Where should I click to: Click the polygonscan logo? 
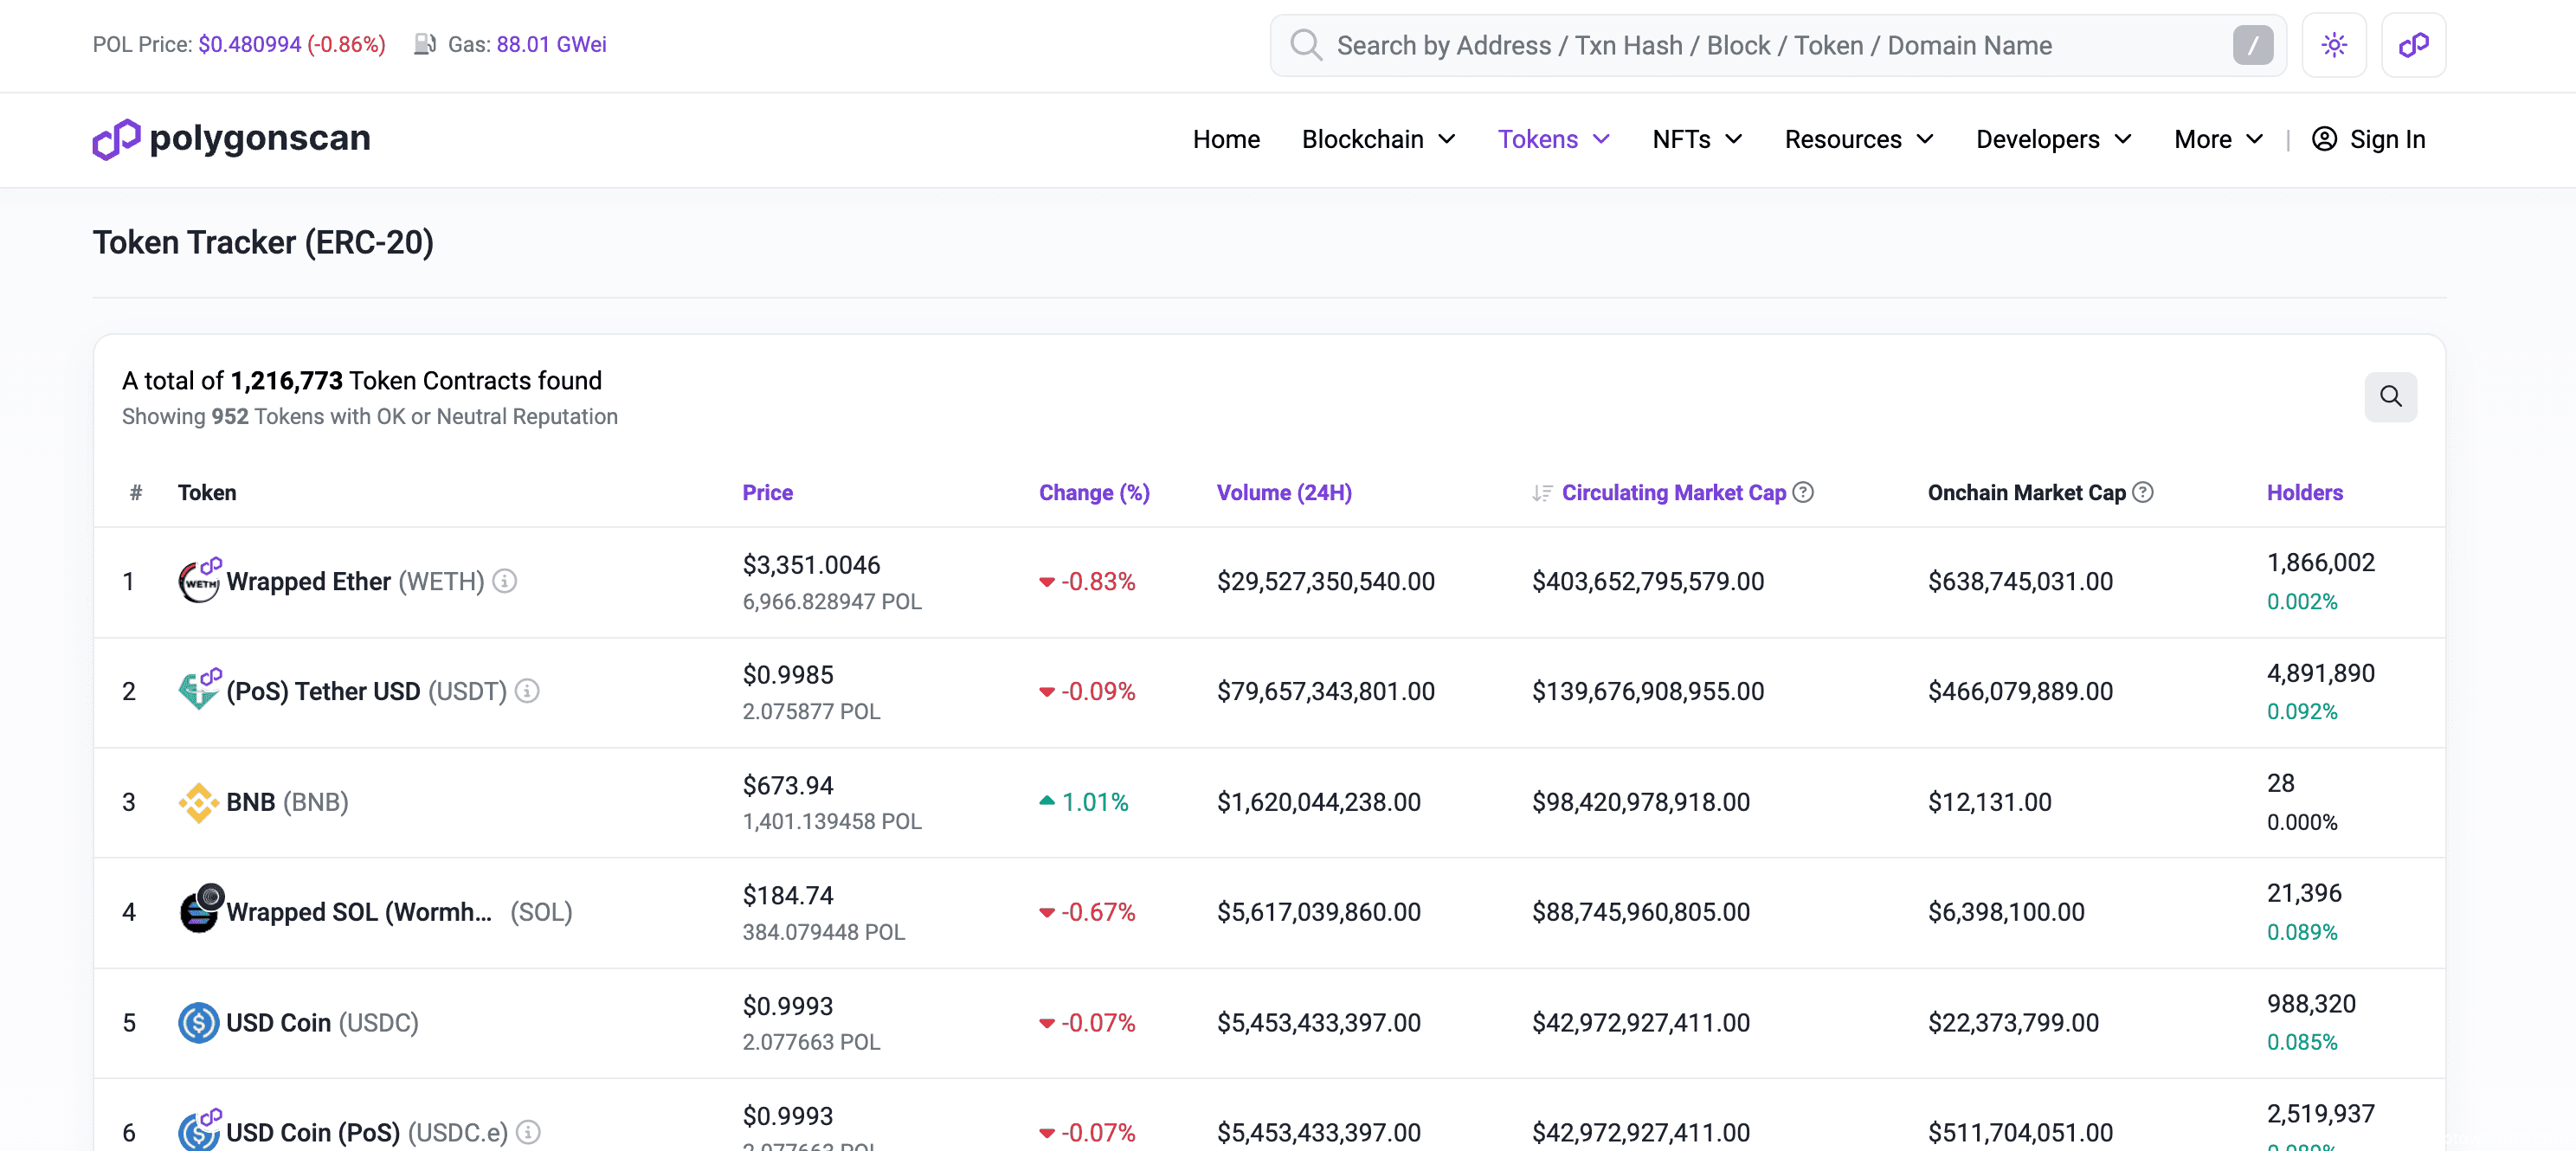[x=231, y=139]
